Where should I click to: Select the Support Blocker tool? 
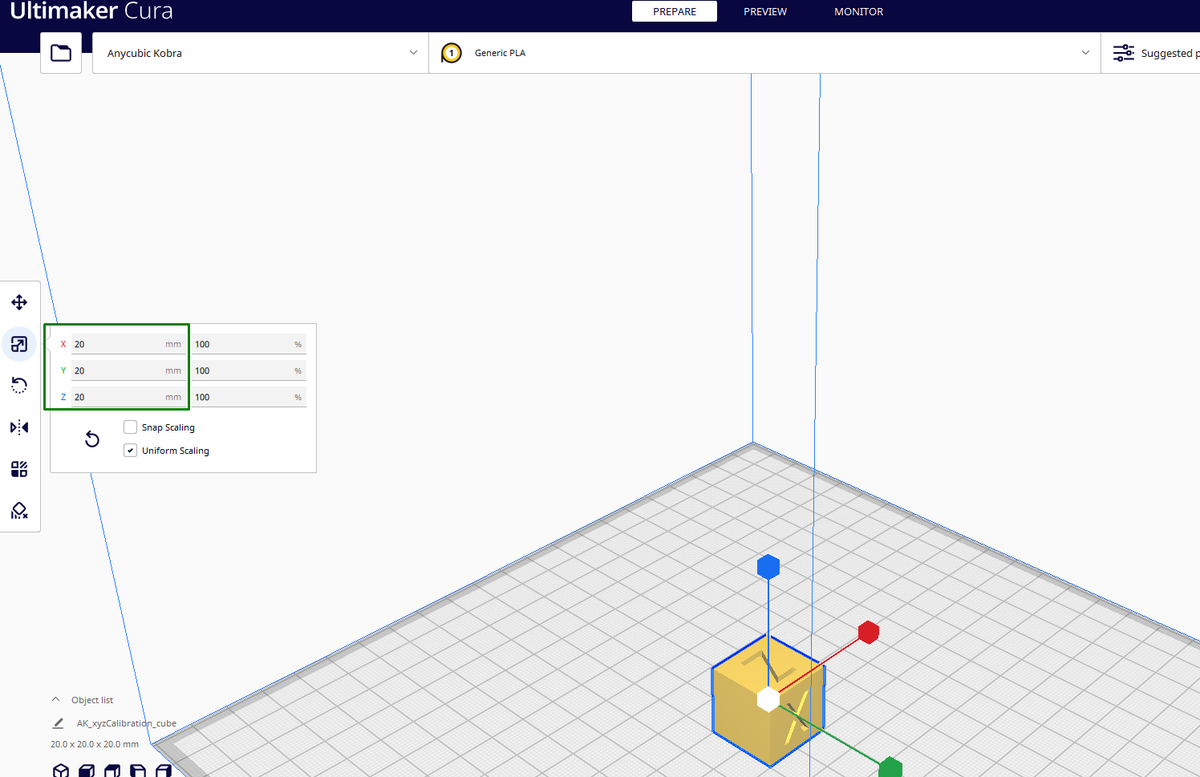[19, 511]
